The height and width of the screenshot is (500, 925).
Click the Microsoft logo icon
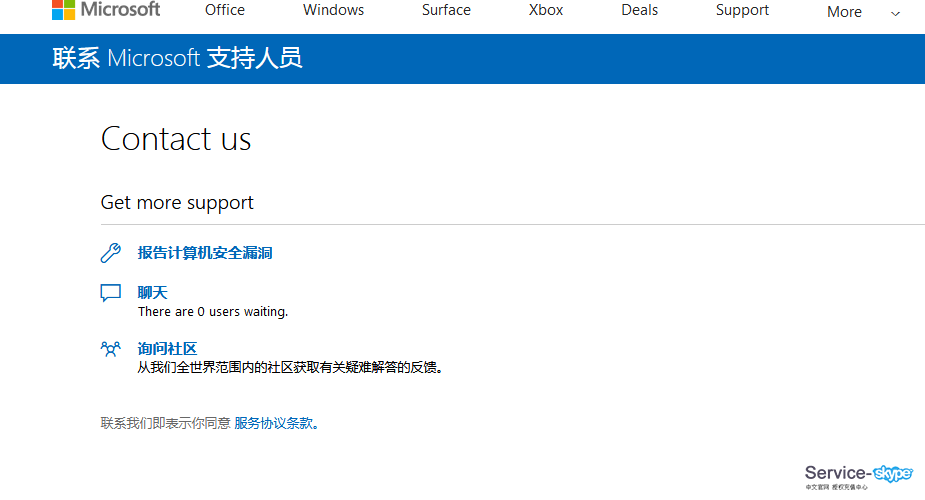[63, 9]
